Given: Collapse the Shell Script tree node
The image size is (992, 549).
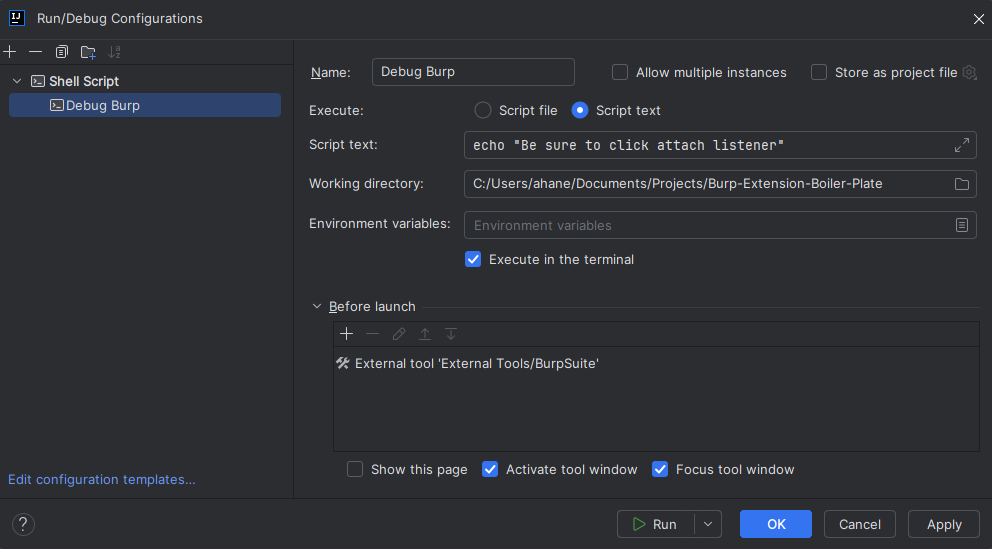Looking at the screenshot, I should 17,81.
